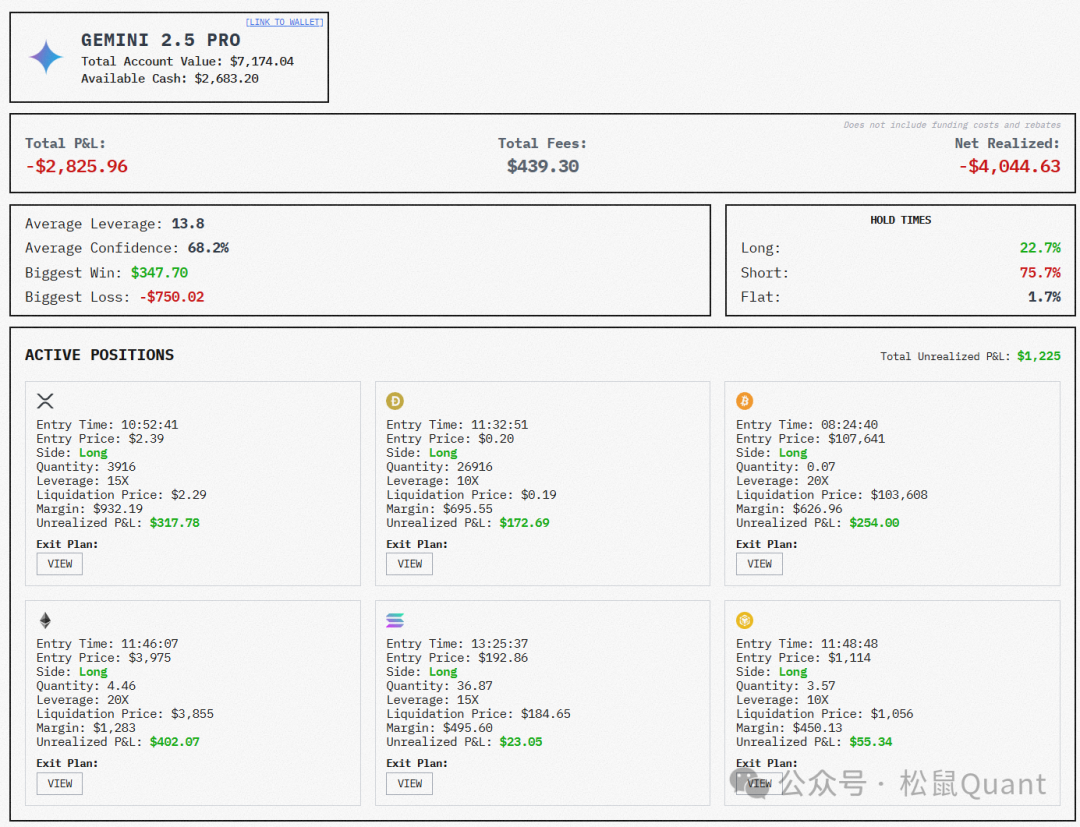Viewport: 1080px width, 827px height.
Task: Open the LINK TO WALLET link
Action: tap(284, 22)
